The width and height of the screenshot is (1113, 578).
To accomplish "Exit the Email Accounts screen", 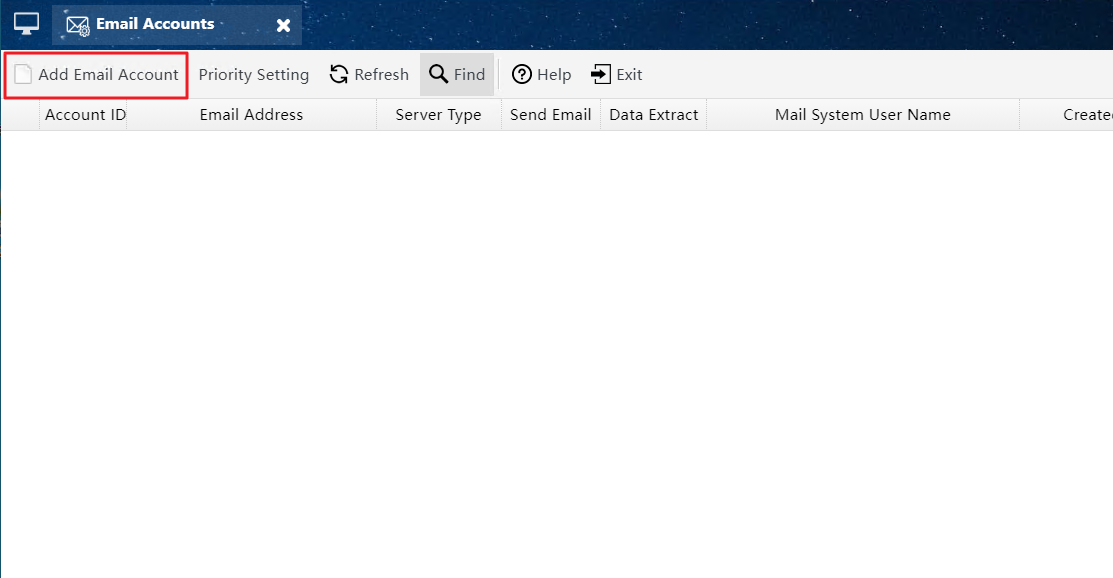I will click(x=616, y=75).
